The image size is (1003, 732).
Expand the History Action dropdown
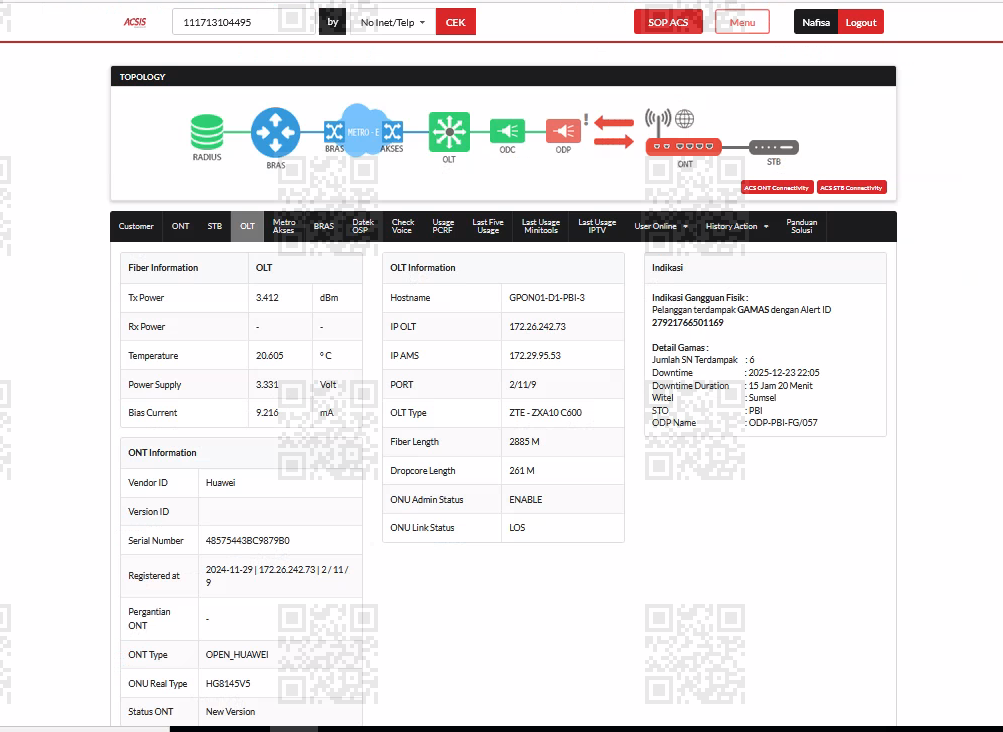pyautogui.click(x=737, y=227)
